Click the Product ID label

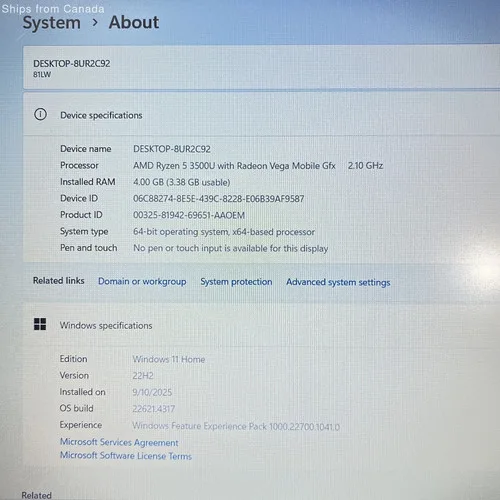81,215
